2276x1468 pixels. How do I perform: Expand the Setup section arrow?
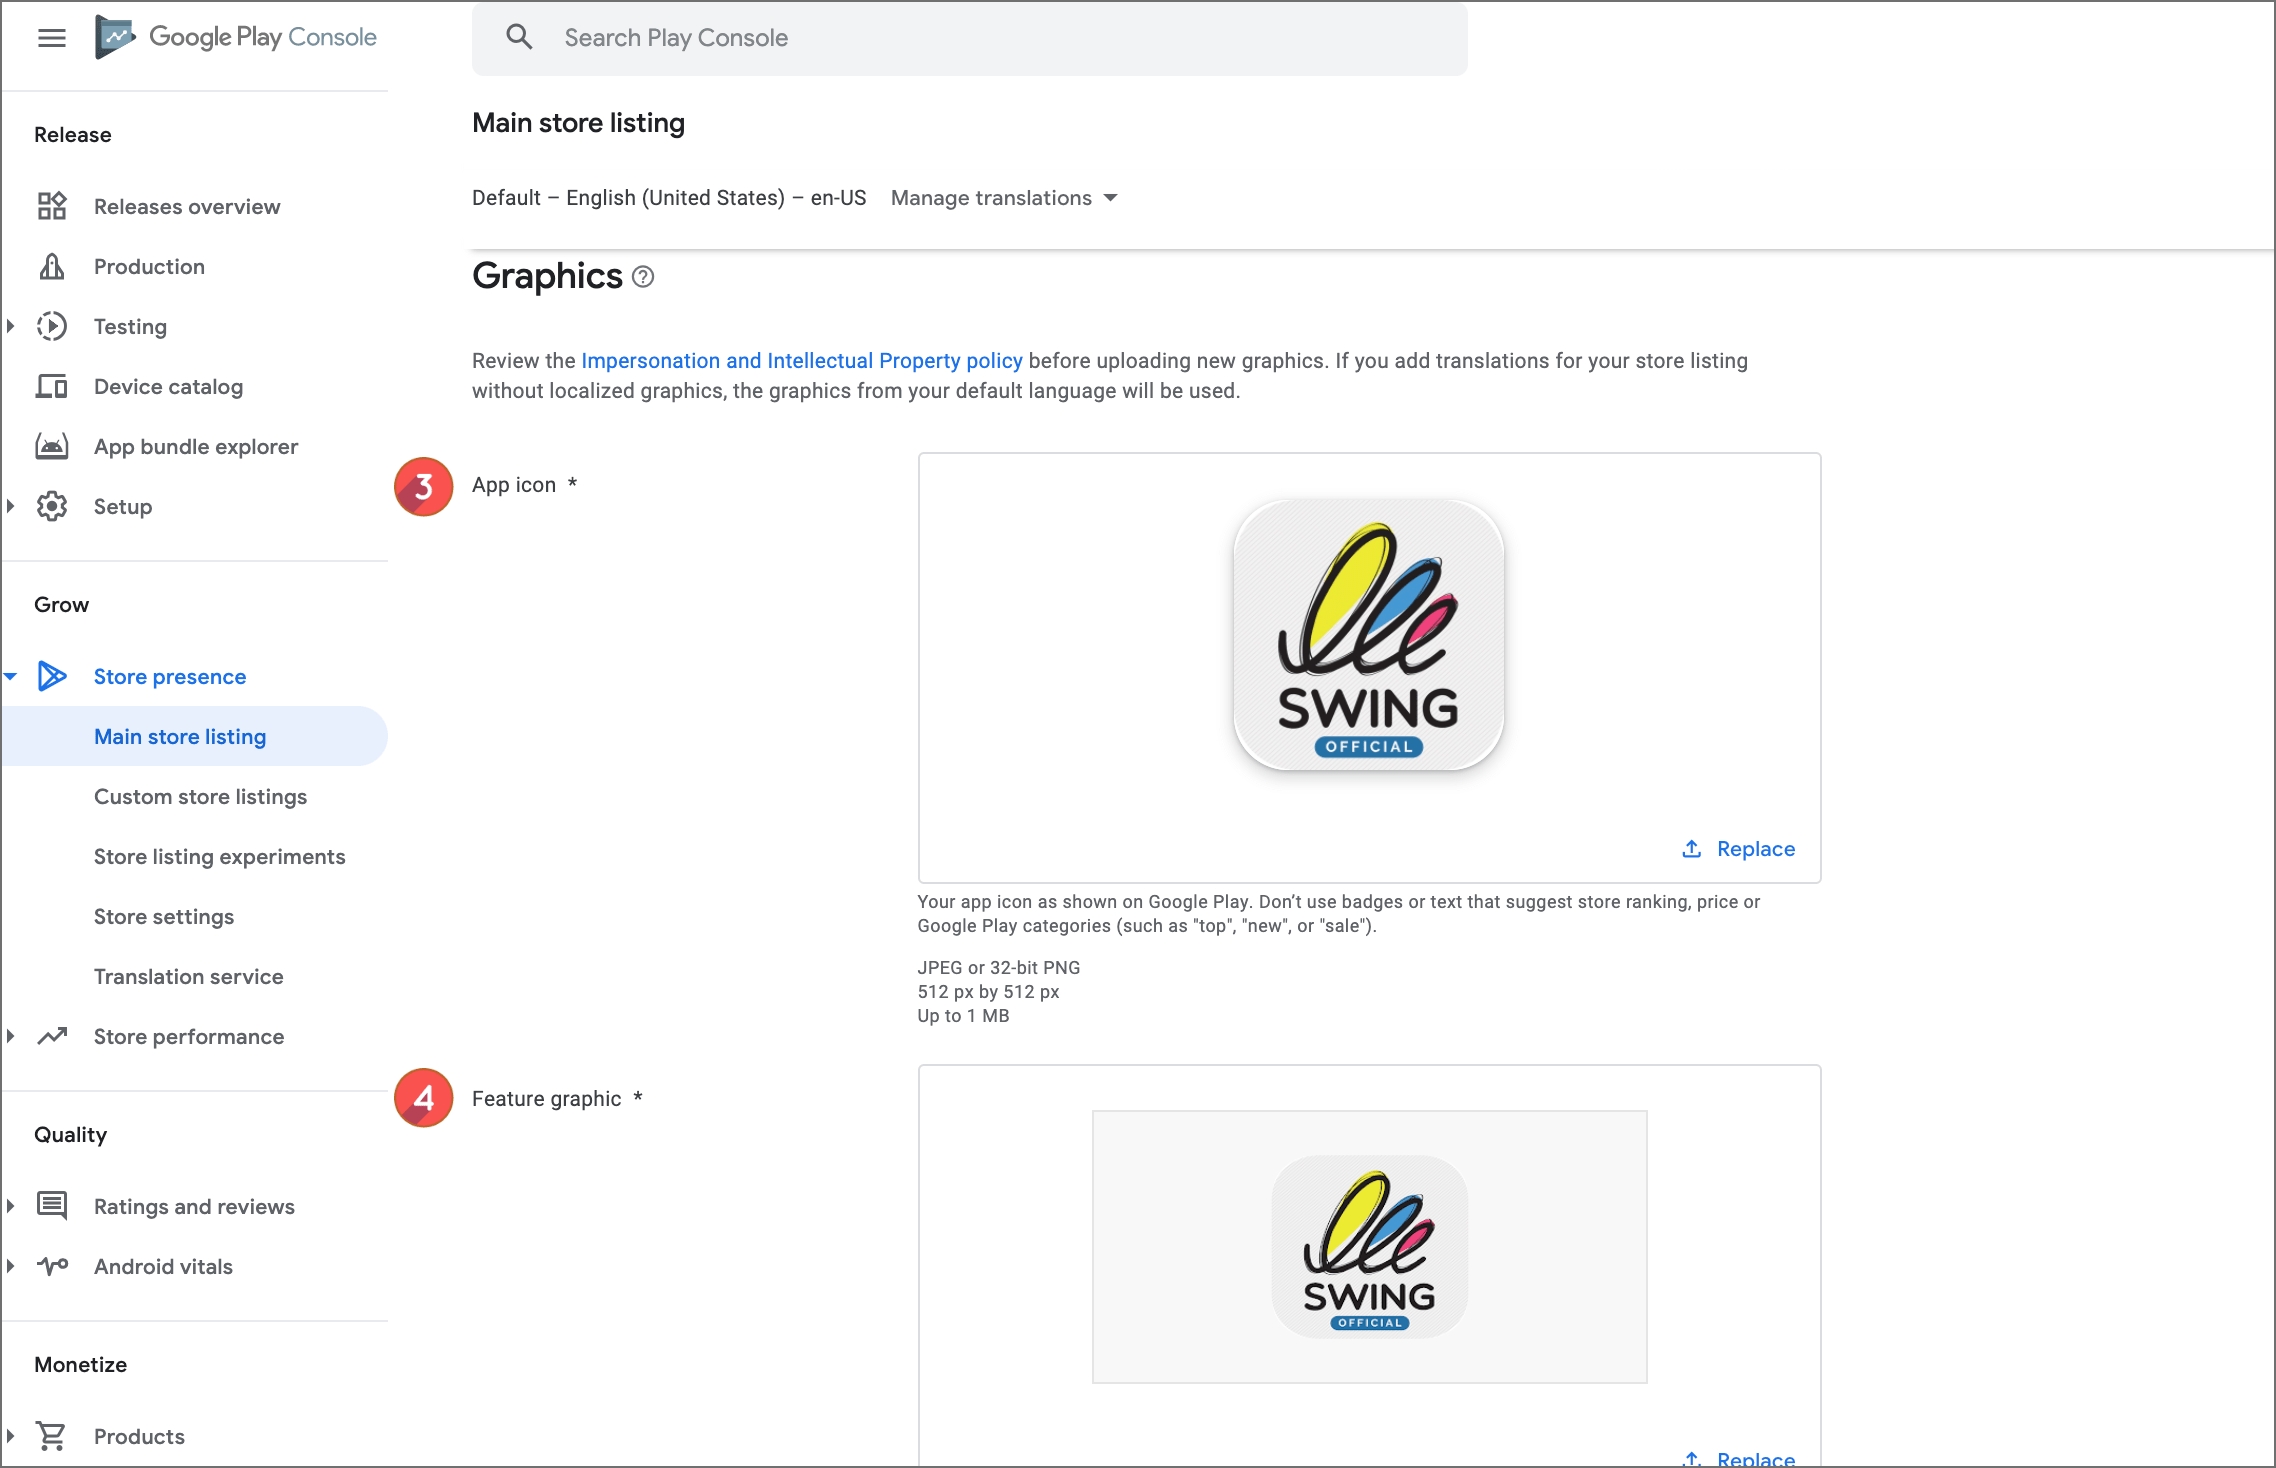(11, 506)
